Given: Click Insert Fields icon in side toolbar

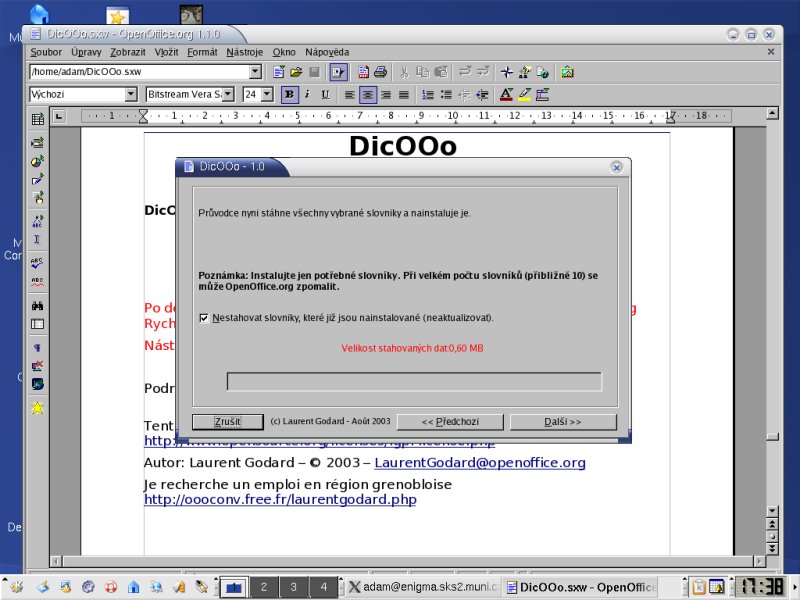Looking at the screenshot, I should 37,142.
